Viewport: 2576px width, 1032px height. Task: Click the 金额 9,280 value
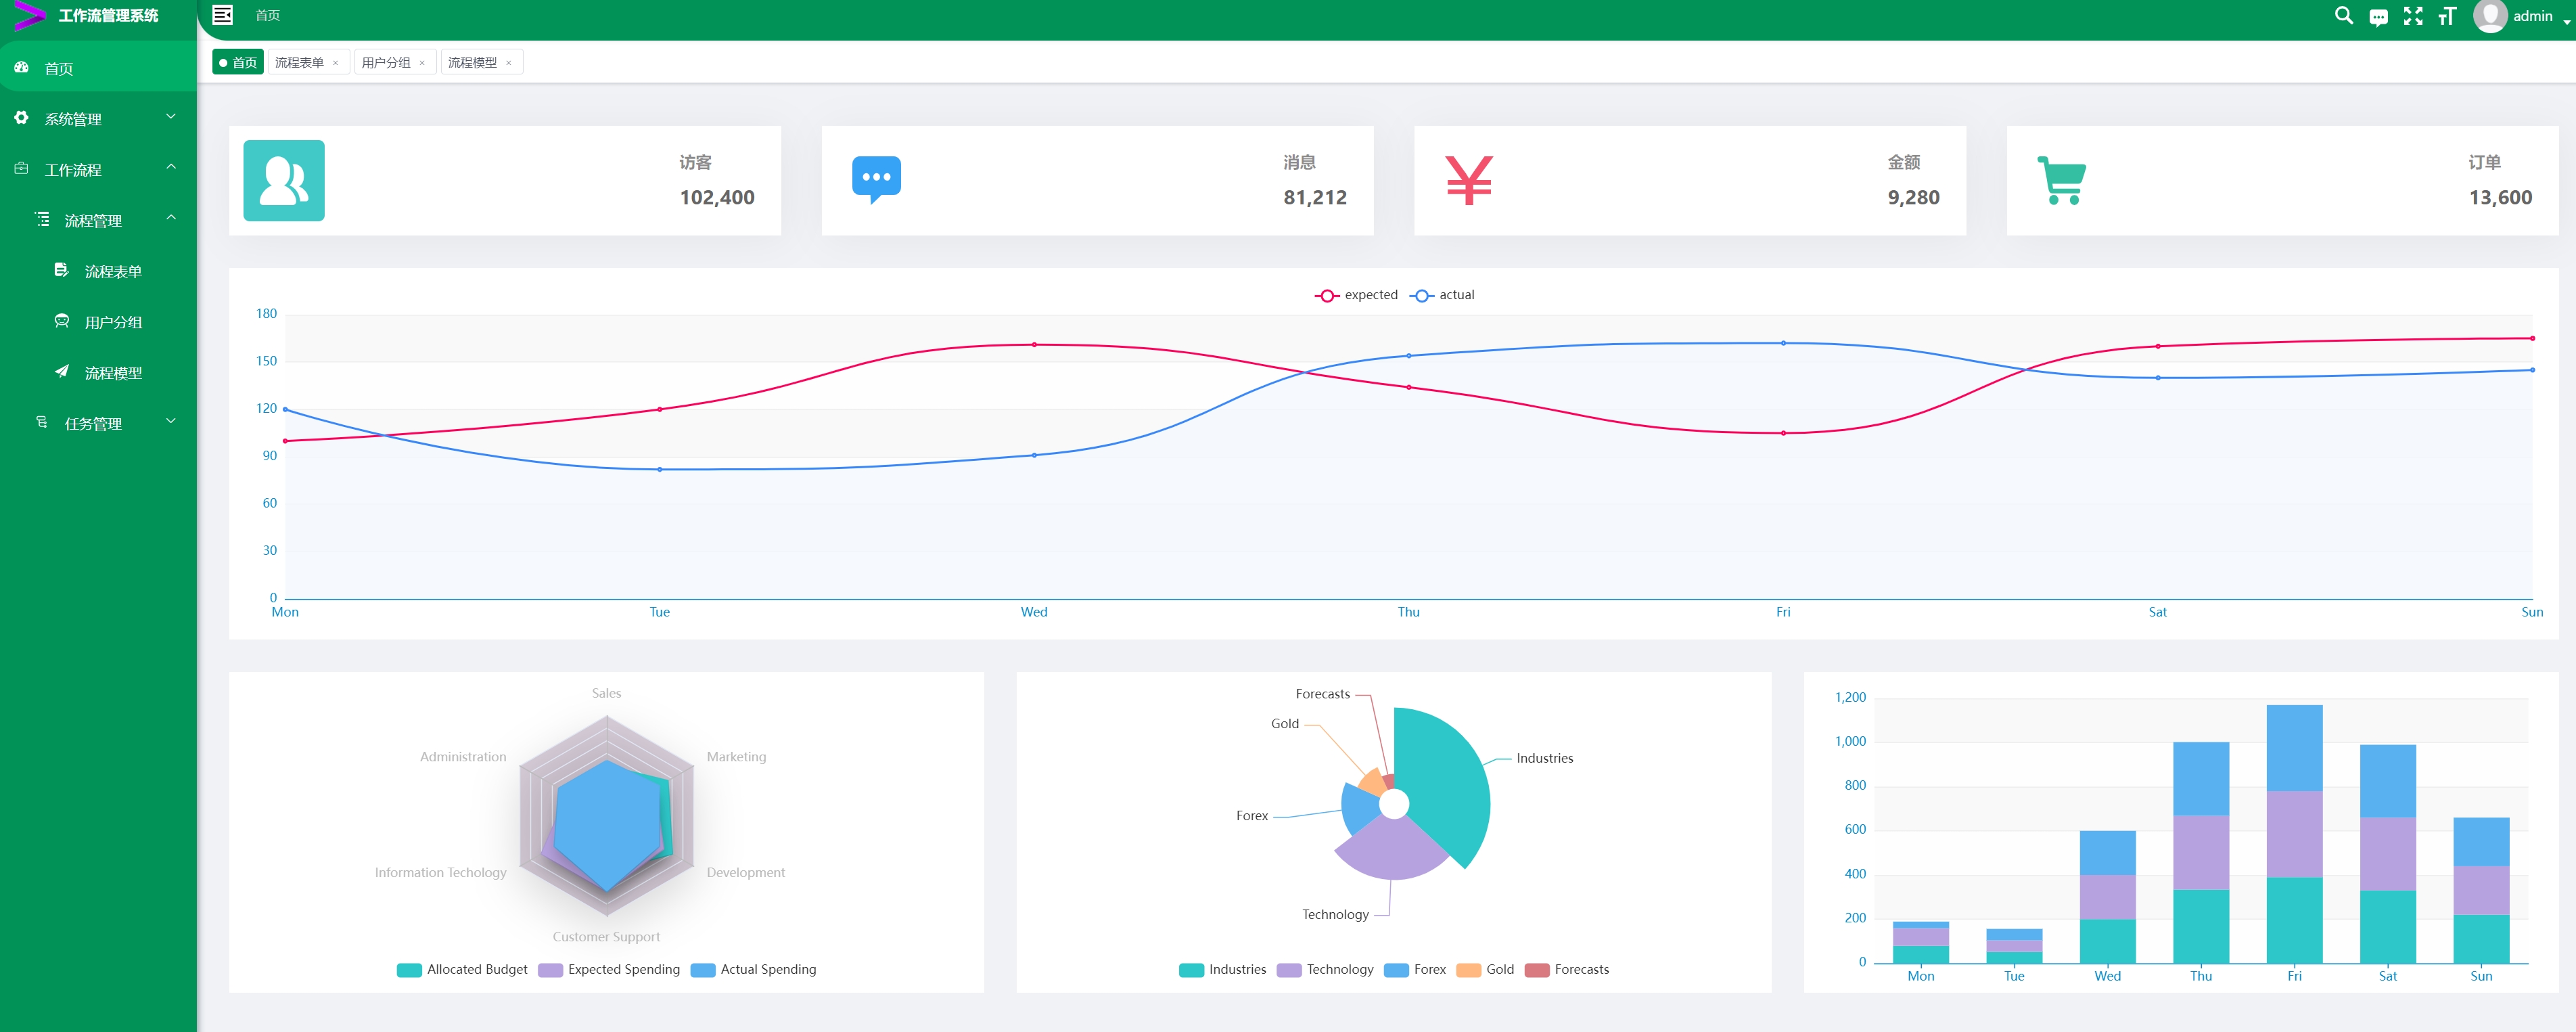pyautogui.click(x=1913, y=197)
